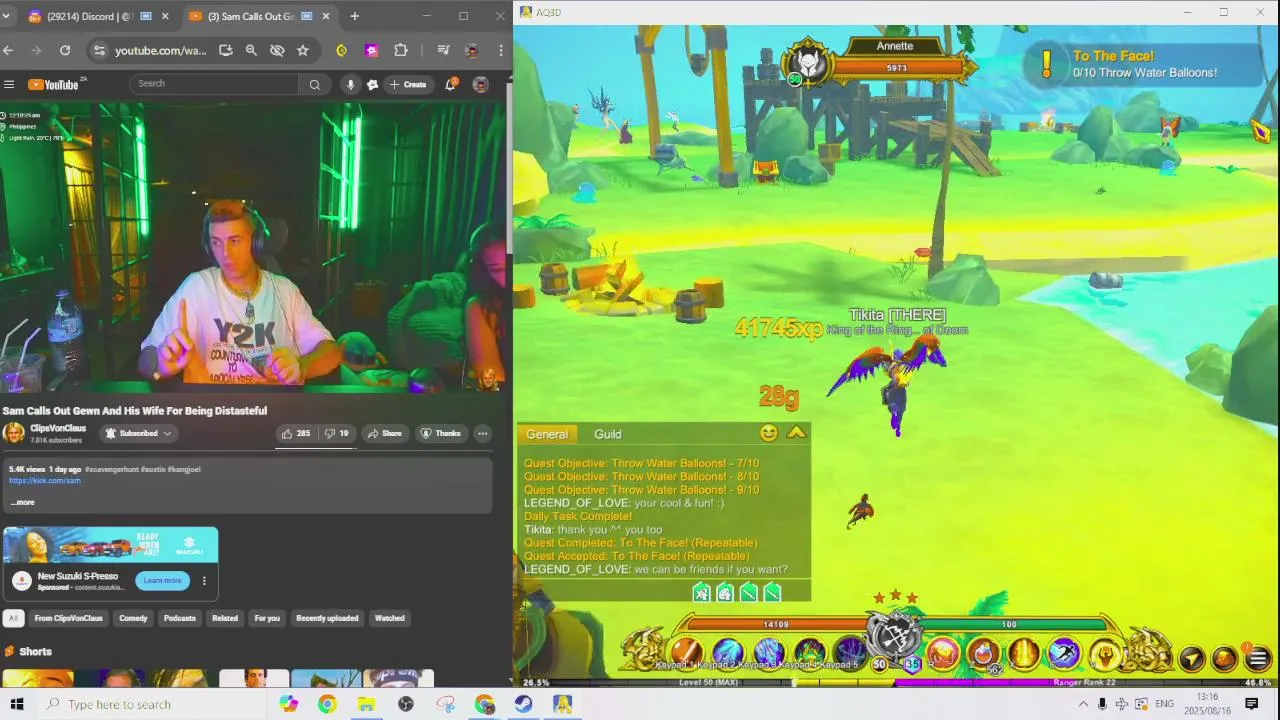The height and width of the screenshot is (720, 1280).
Task: Click the Ranger class crossed-arrows emblem
Action: pyautogui.click(x=895, y=633)
